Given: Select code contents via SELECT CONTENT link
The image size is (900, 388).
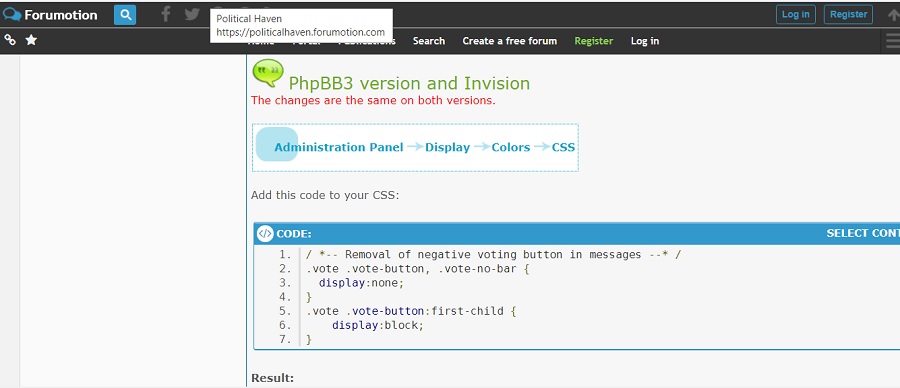Looking at the screenshot, I should [x=863, y=234].
